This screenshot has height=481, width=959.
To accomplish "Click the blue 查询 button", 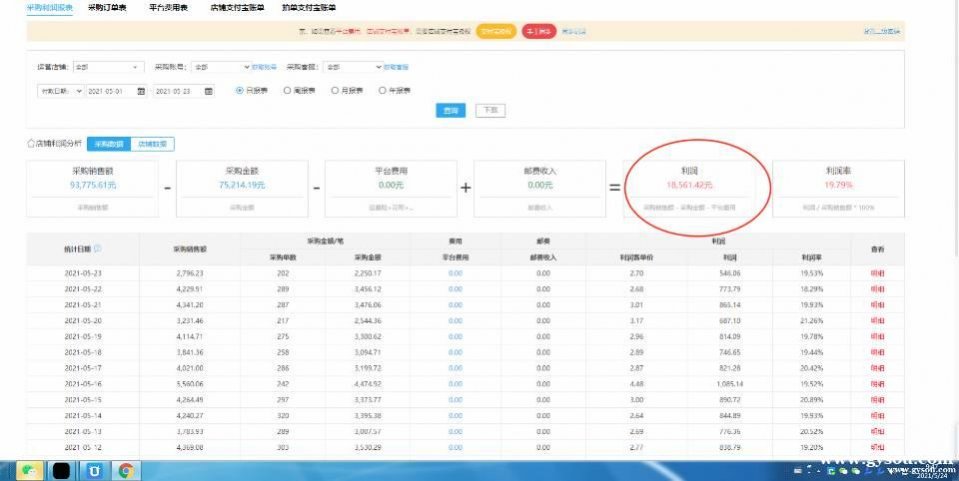I will point(451,110).
